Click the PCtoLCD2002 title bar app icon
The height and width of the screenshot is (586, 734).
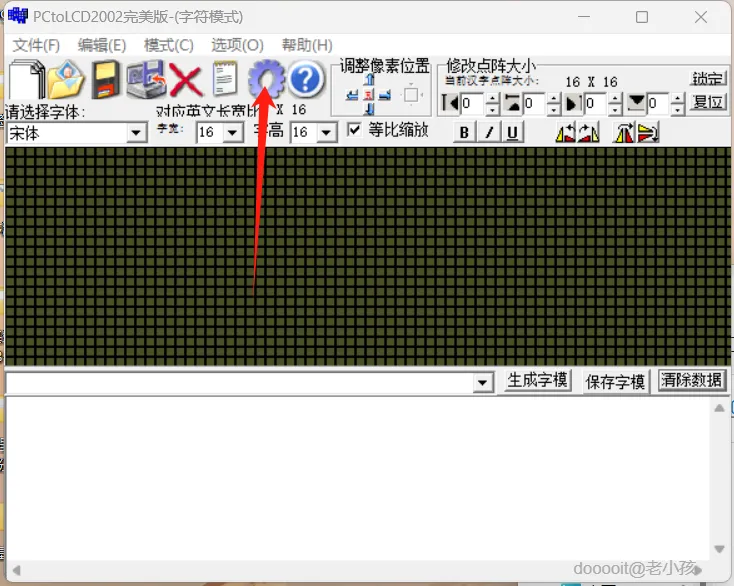pos(18,16)
